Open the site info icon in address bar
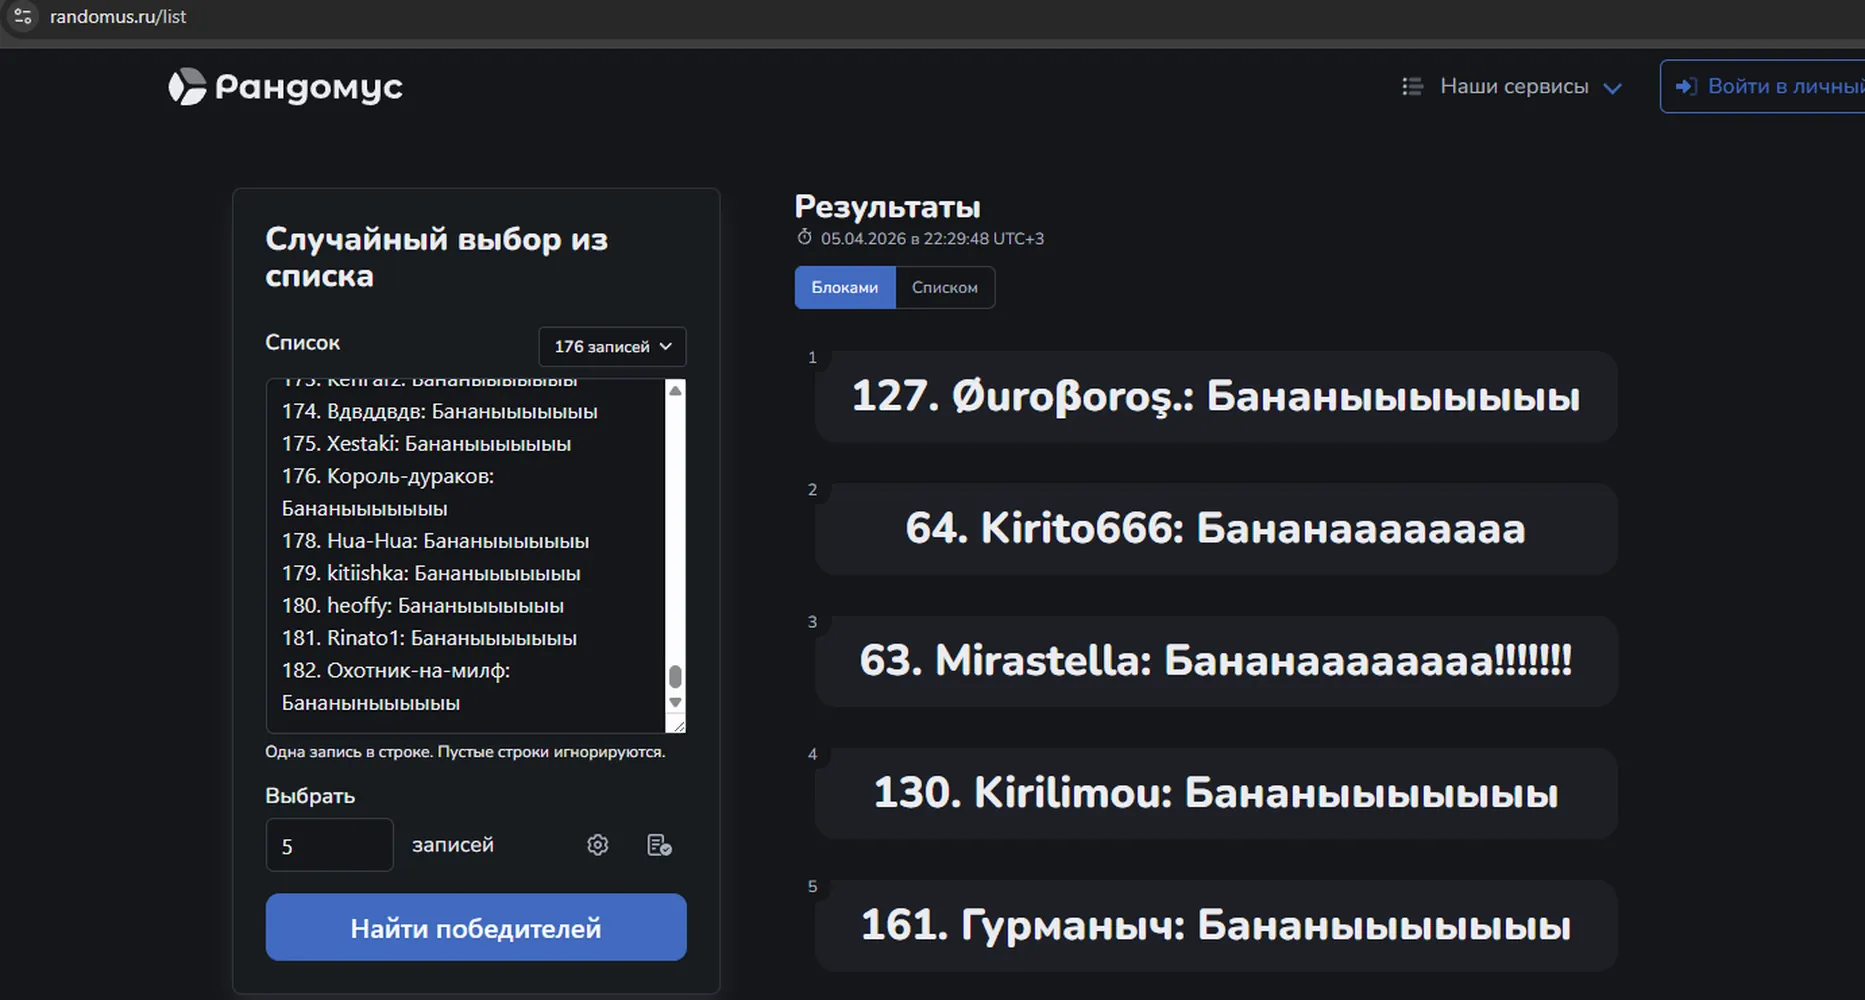 click(22, 16)
